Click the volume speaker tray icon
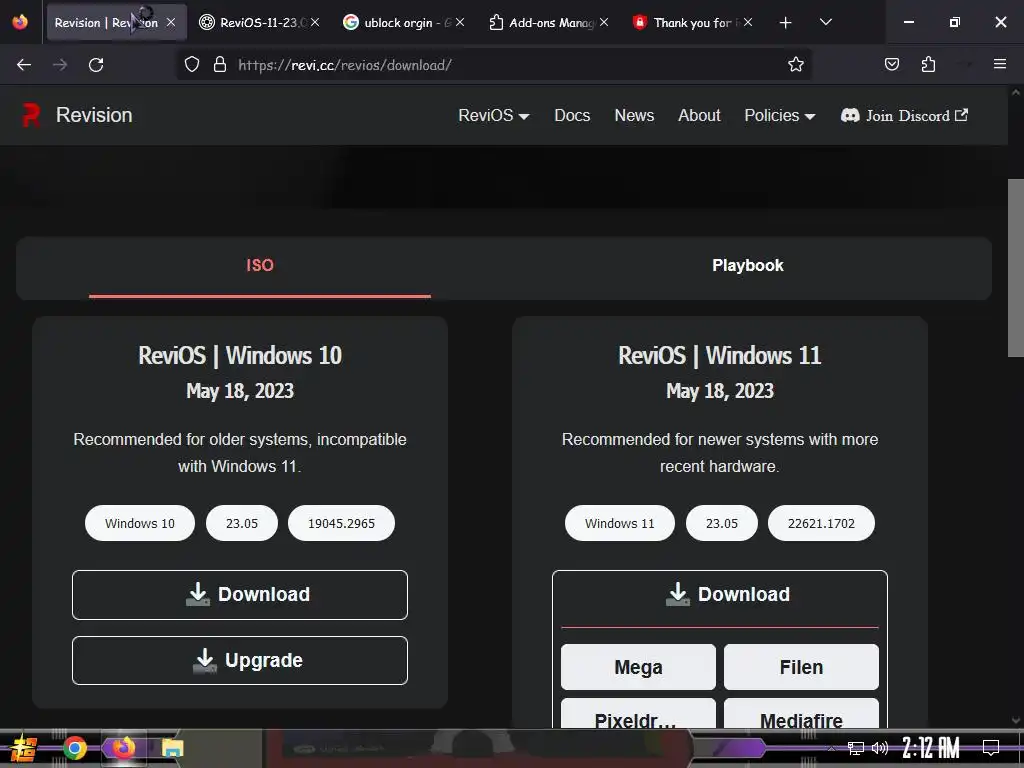 pyautogui.click(x=880, y=748)
